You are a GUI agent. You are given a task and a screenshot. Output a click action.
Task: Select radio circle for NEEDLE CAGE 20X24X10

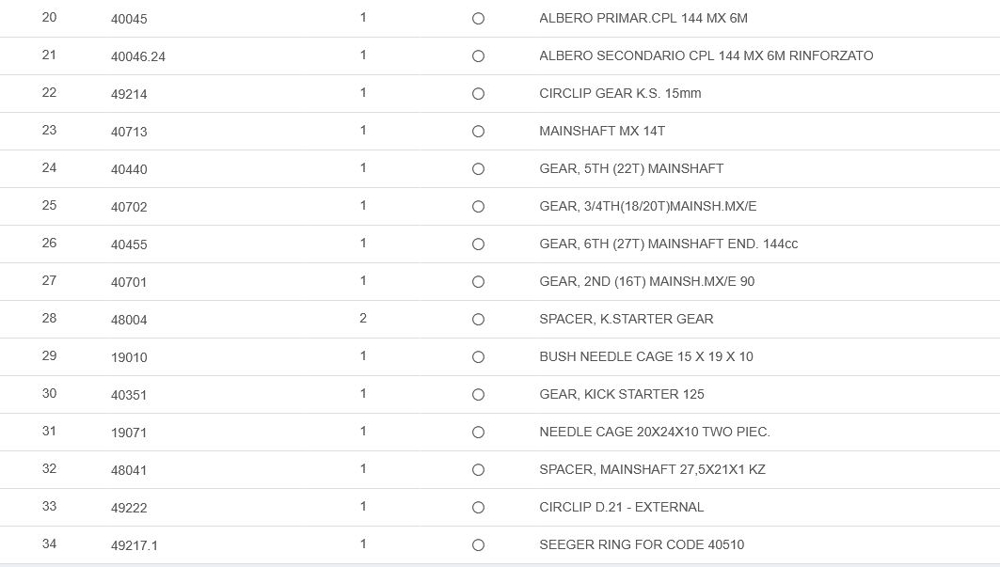click(x=478, y=432)
